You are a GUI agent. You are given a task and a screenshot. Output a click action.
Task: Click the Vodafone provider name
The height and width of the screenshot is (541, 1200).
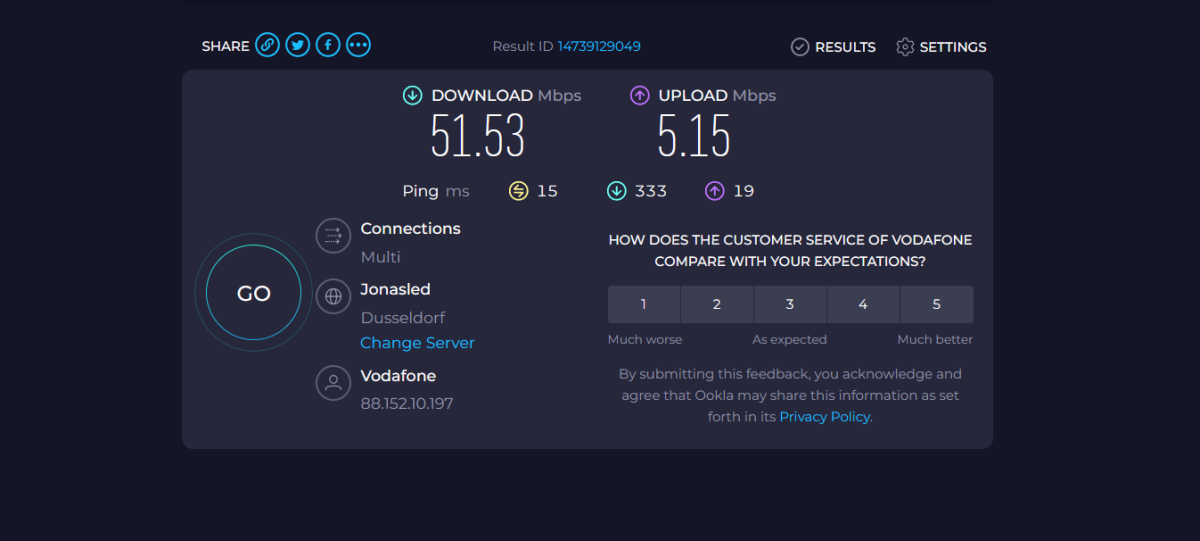[x=398, y=376]
